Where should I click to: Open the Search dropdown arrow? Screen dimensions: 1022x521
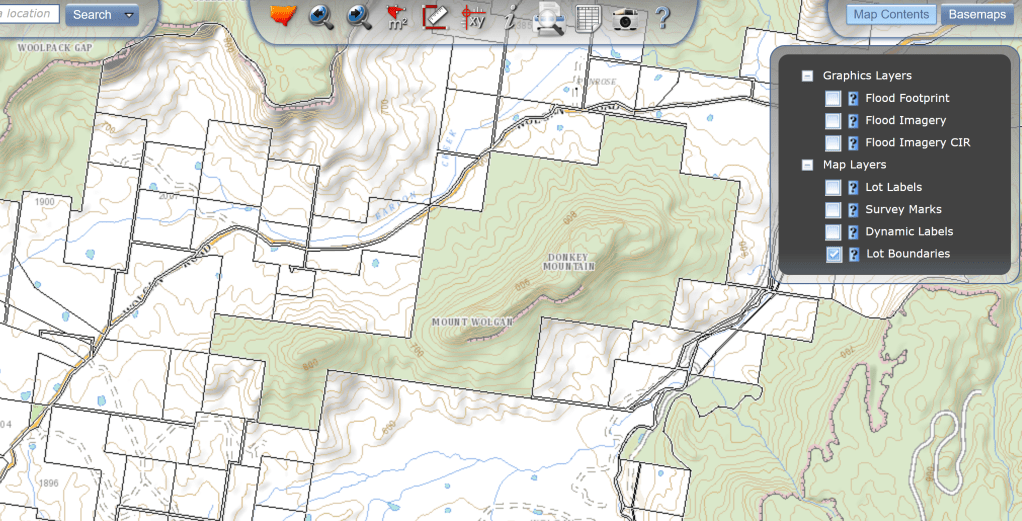(129, 15)
